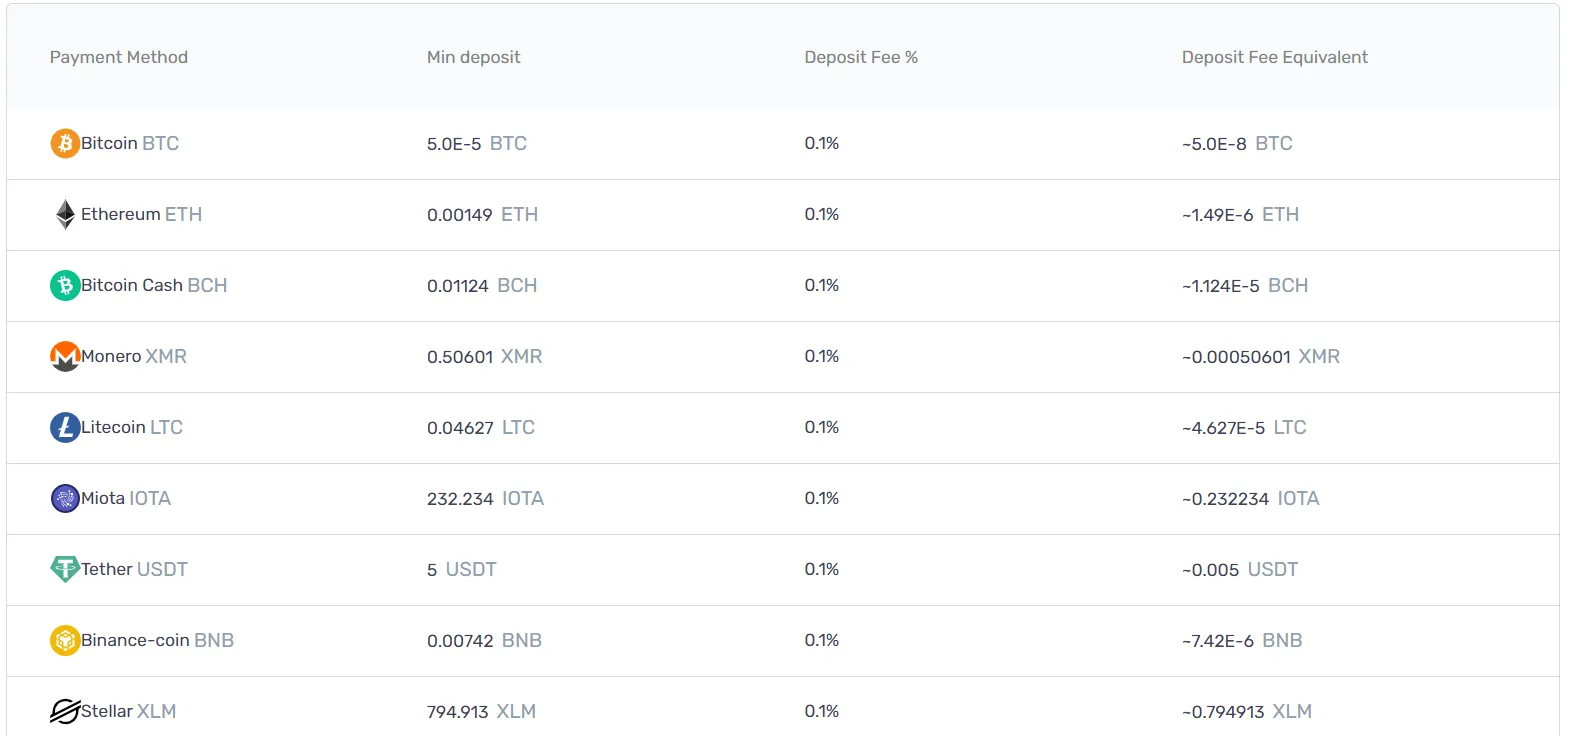Viewport: 1590px width, 736px height.
Task: Select the ~5.0E-8 BTC fee equivalent
Action: click(1237, 143)
